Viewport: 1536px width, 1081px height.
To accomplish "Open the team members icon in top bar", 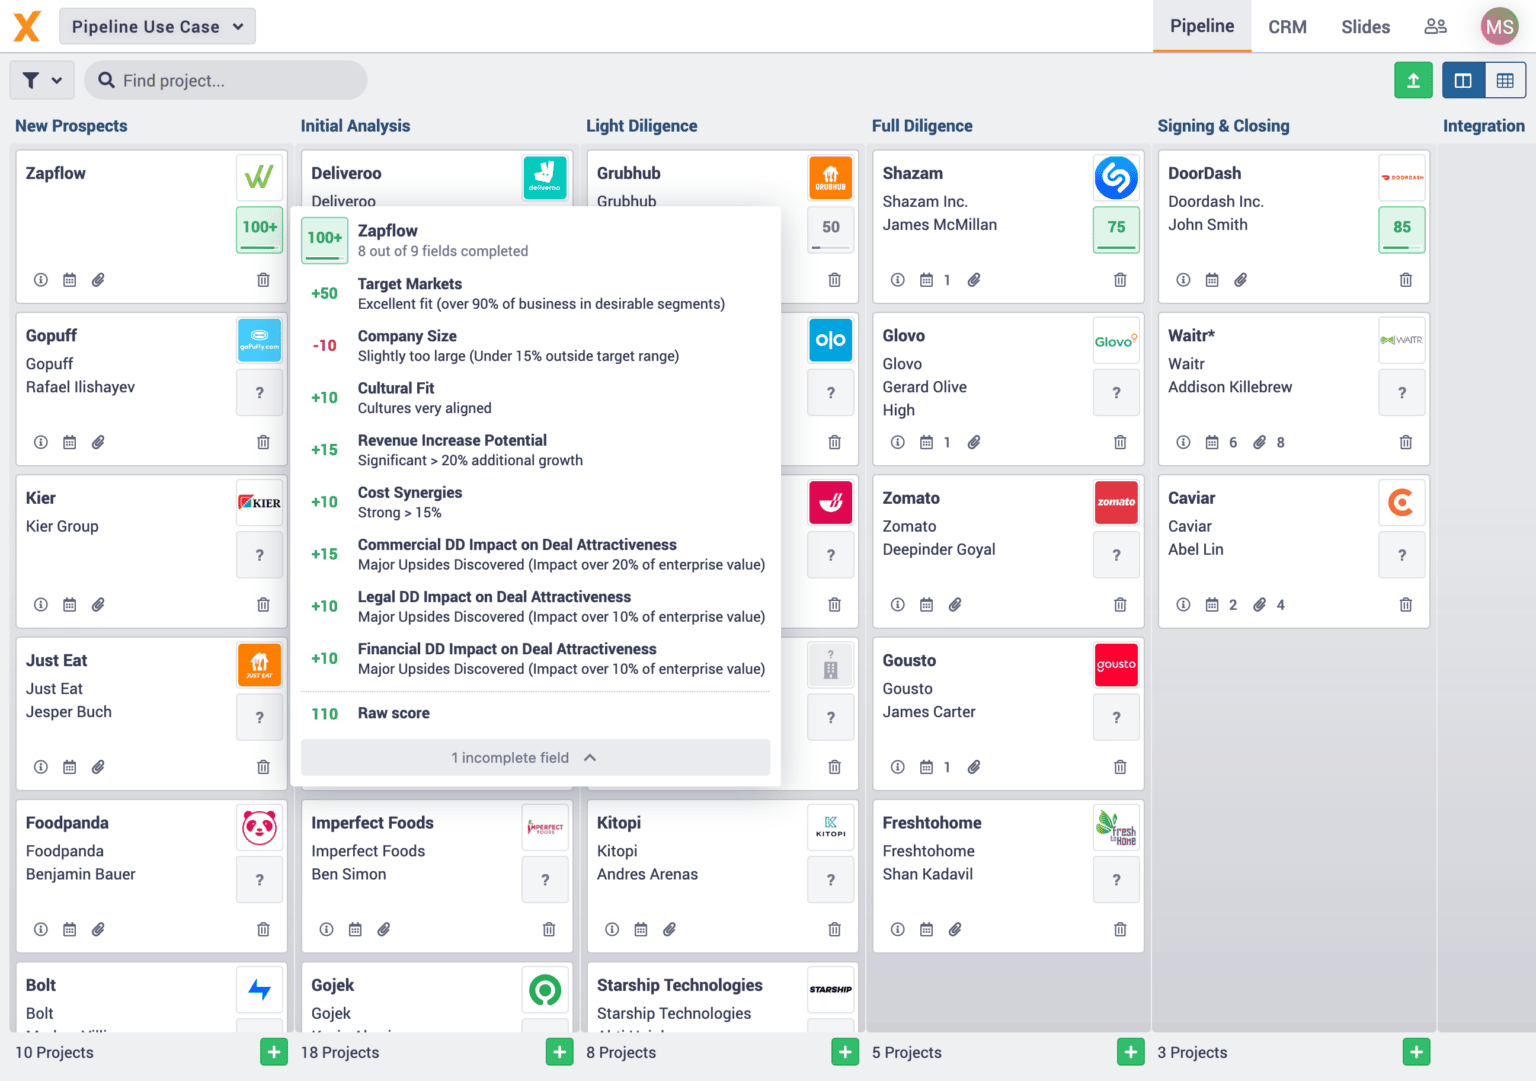I will point(1435,26).
